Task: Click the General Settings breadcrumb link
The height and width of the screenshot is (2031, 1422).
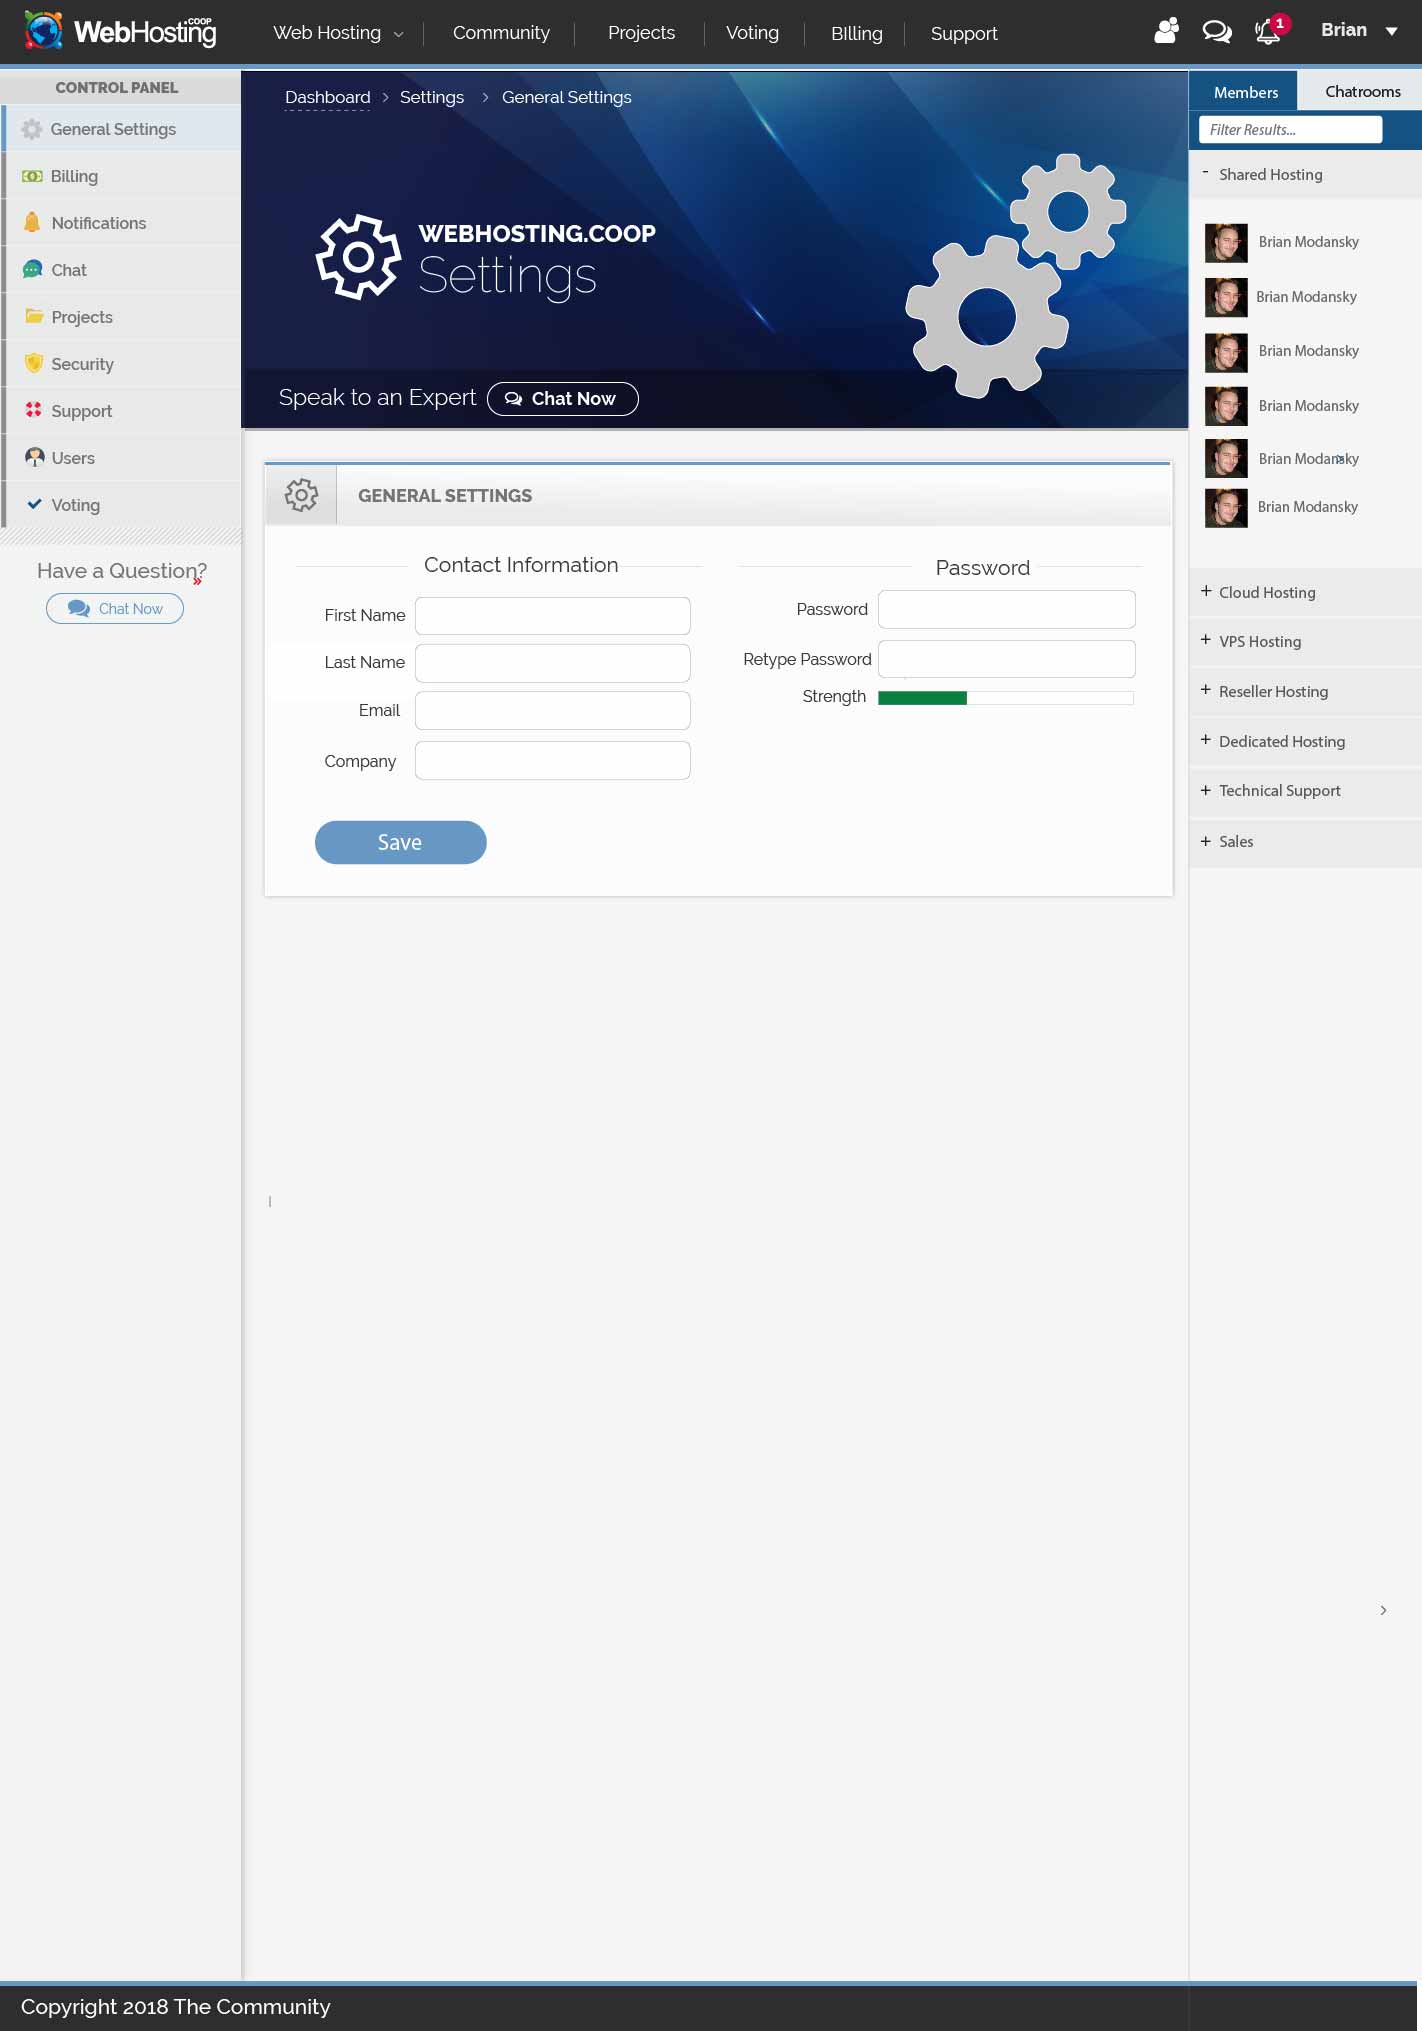Action: (x=566, y=97)
